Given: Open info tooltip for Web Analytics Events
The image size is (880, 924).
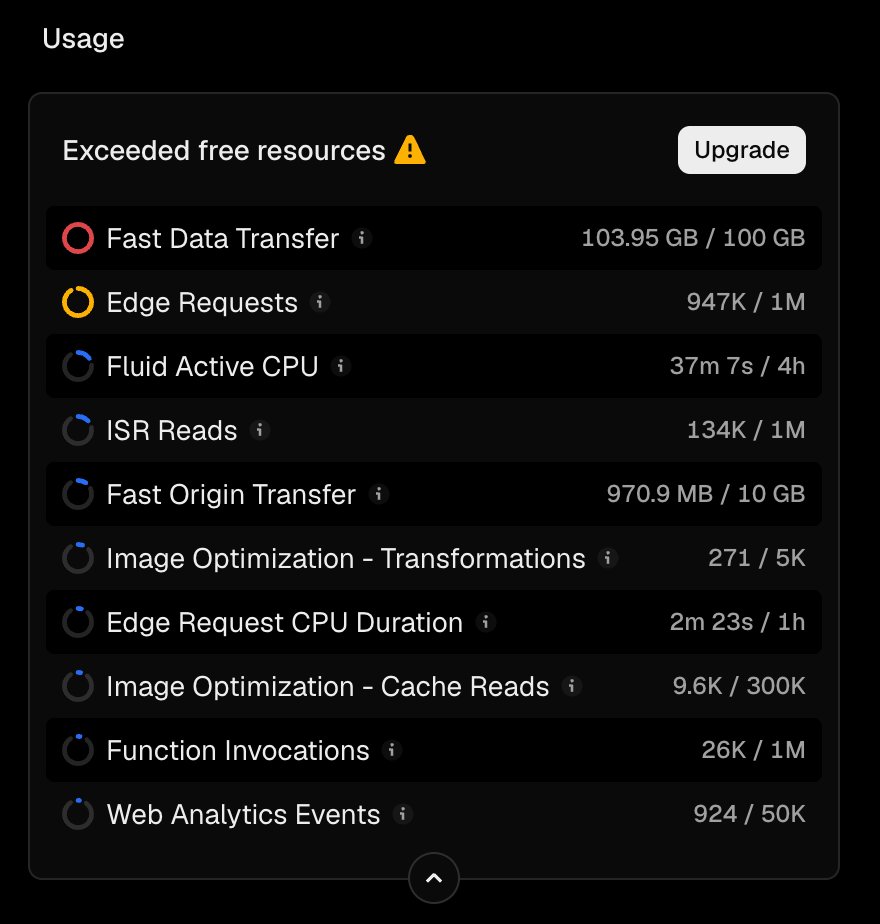Looking at the screenshot, I should (x=403, y=814).
